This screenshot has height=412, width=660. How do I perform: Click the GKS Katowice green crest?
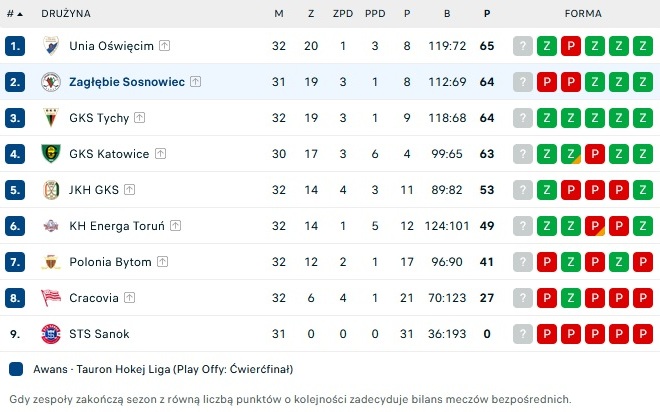click(51, 154)
